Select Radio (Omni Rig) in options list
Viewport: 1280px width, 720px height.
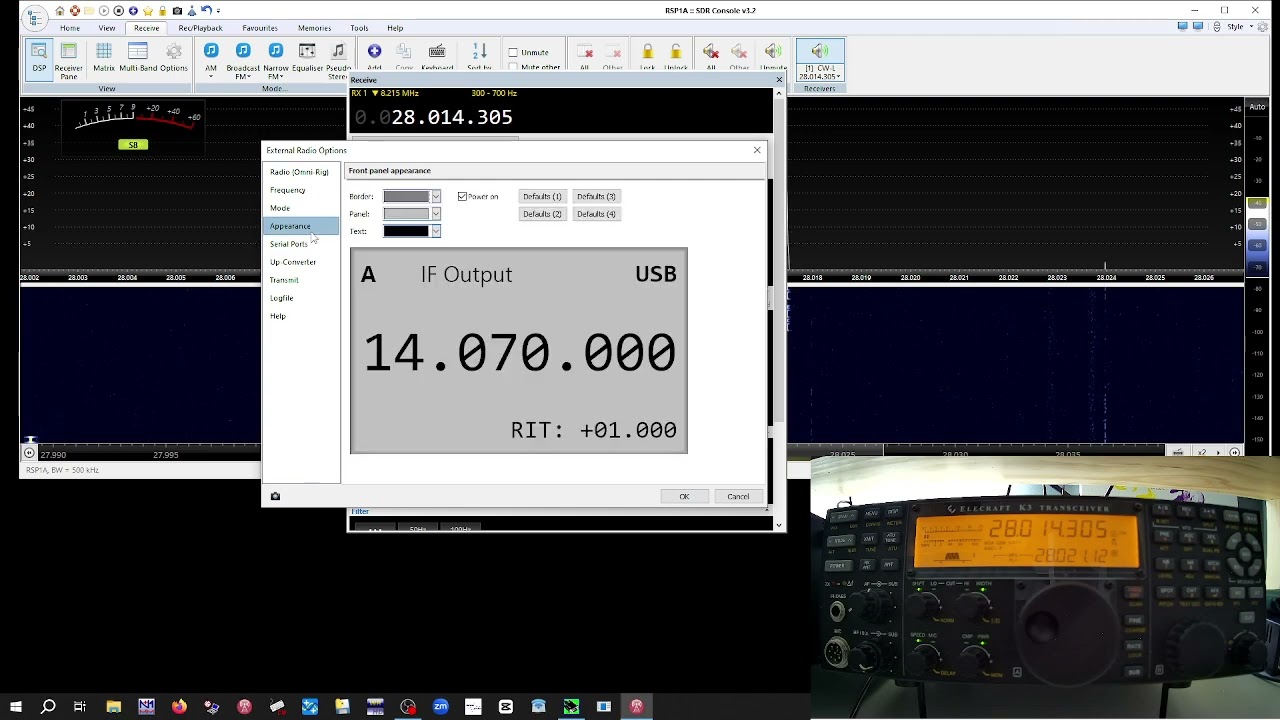[x=300, y=172]
